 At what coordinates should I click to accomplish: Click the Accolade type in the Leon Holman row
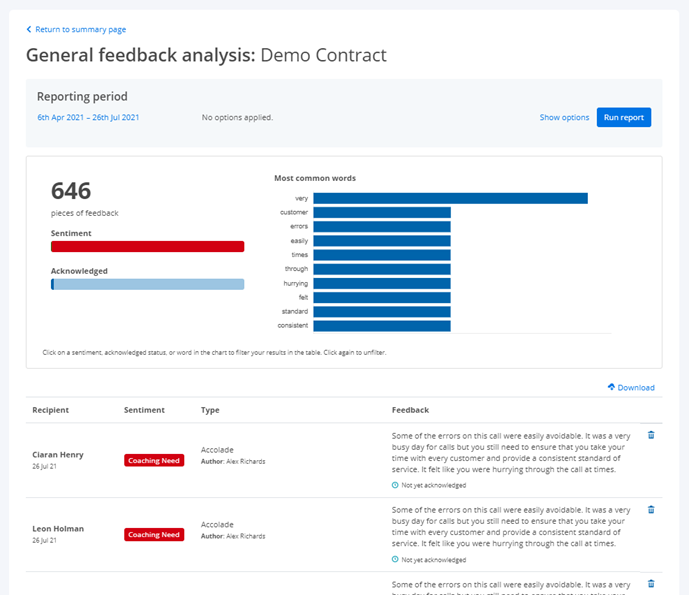click(x=217, y=525)
